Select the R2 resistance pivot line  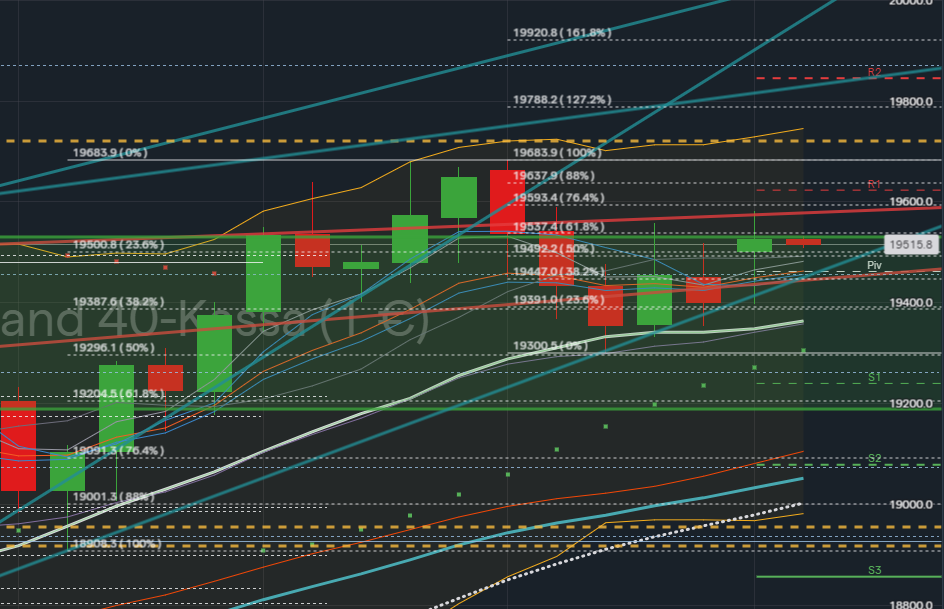click(x=874, y=72)
